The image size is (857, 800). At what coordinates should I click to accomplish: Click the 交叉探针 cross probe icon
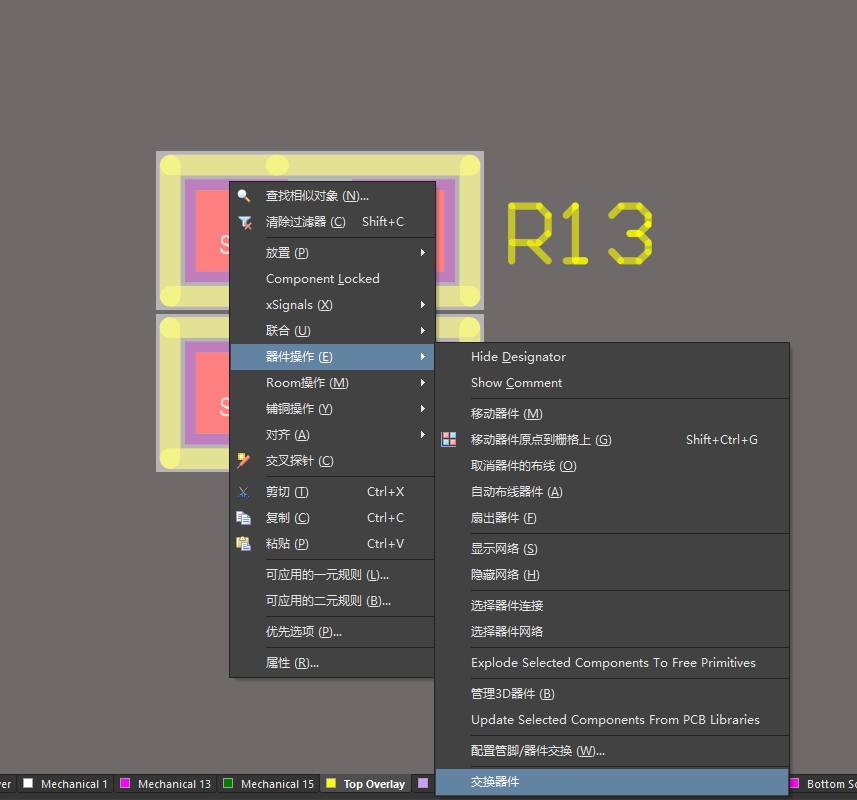(244, 461)
